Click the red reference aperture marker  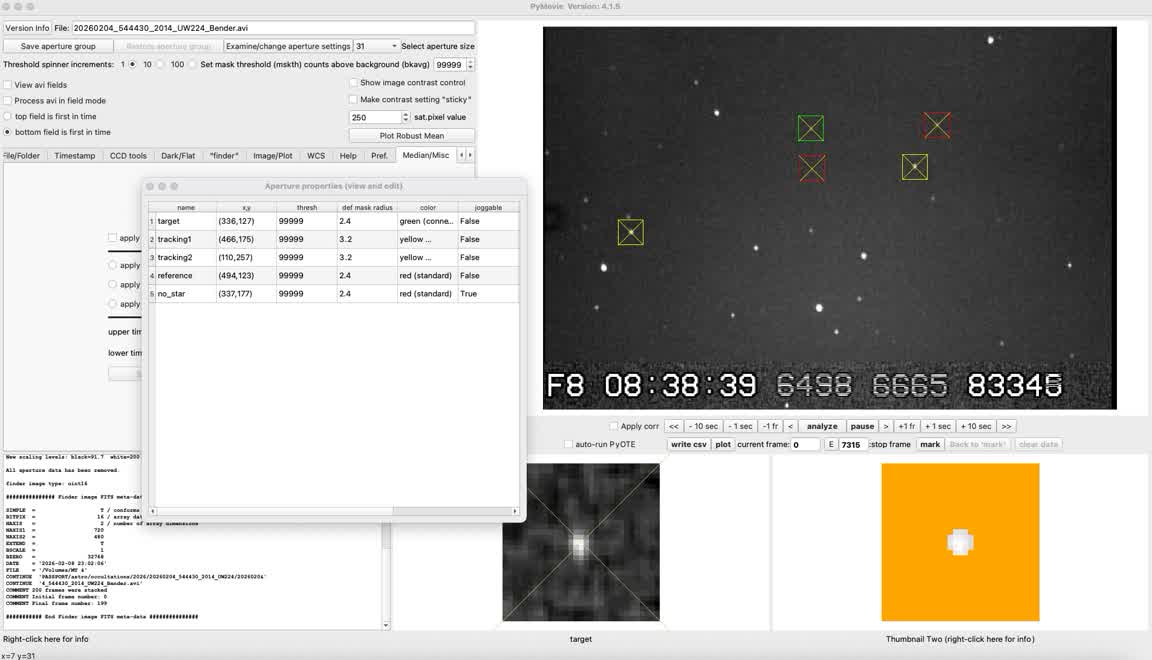pos(936,125)
